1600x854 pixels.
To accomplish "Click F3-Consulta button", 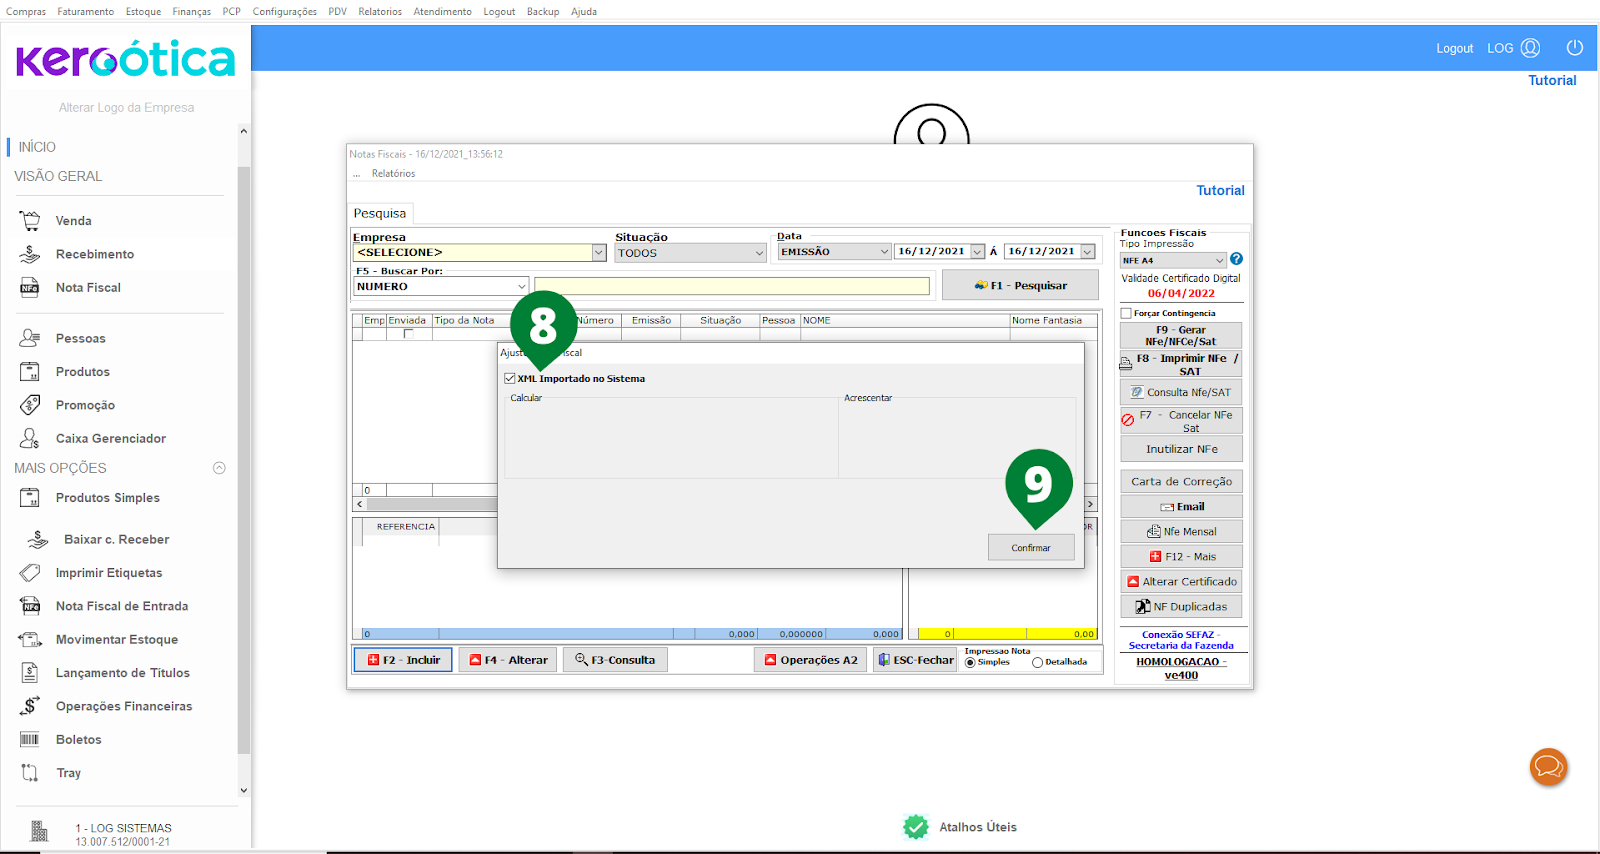I will [615, 660].
